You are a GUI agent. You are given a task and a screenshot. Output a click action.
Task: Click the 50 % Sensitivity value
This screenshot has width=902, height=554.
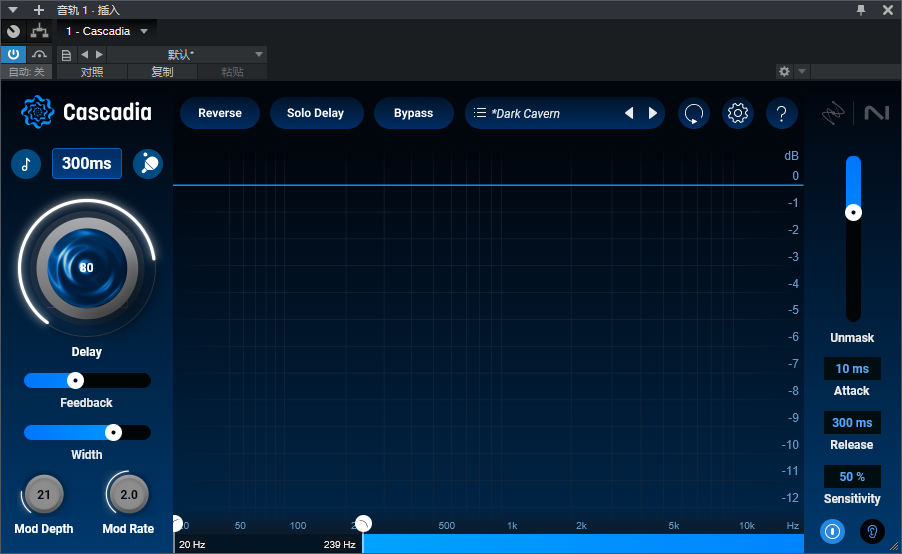click(x=852, y=477)
